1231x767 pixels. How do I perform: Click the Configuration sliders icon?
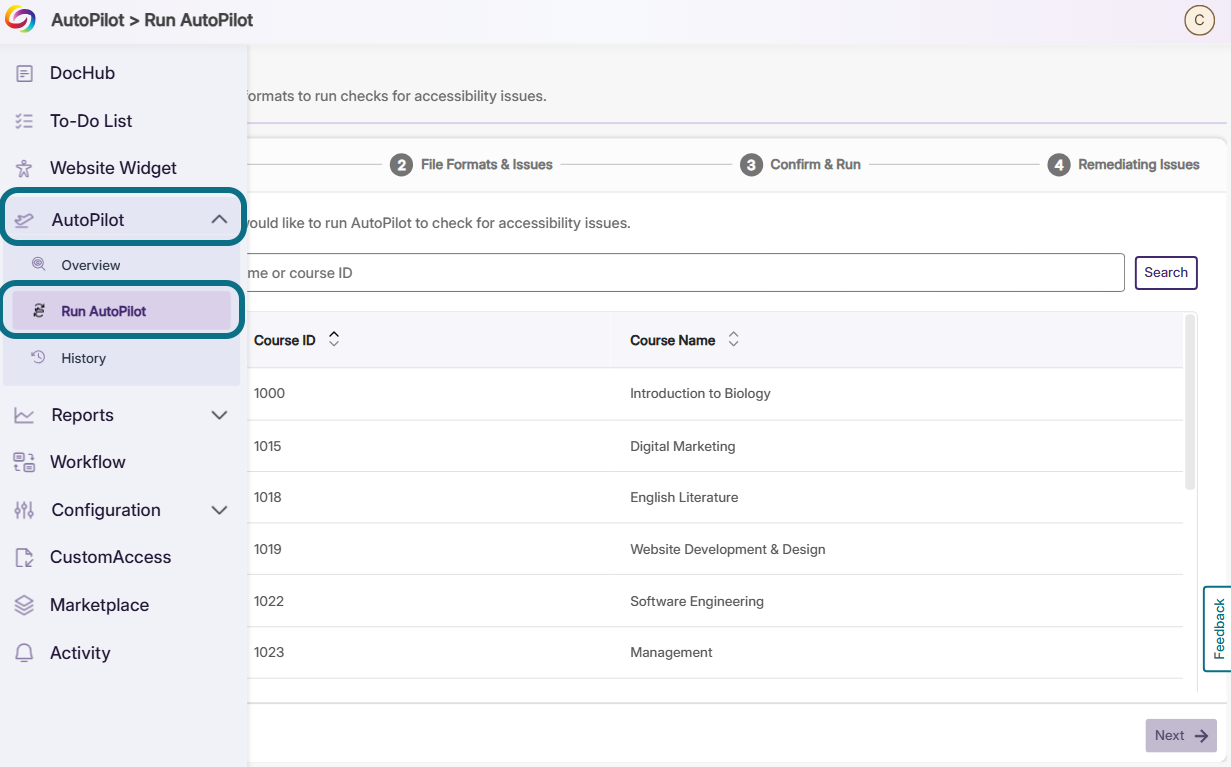pyautogui.click(x=25, y=510)
